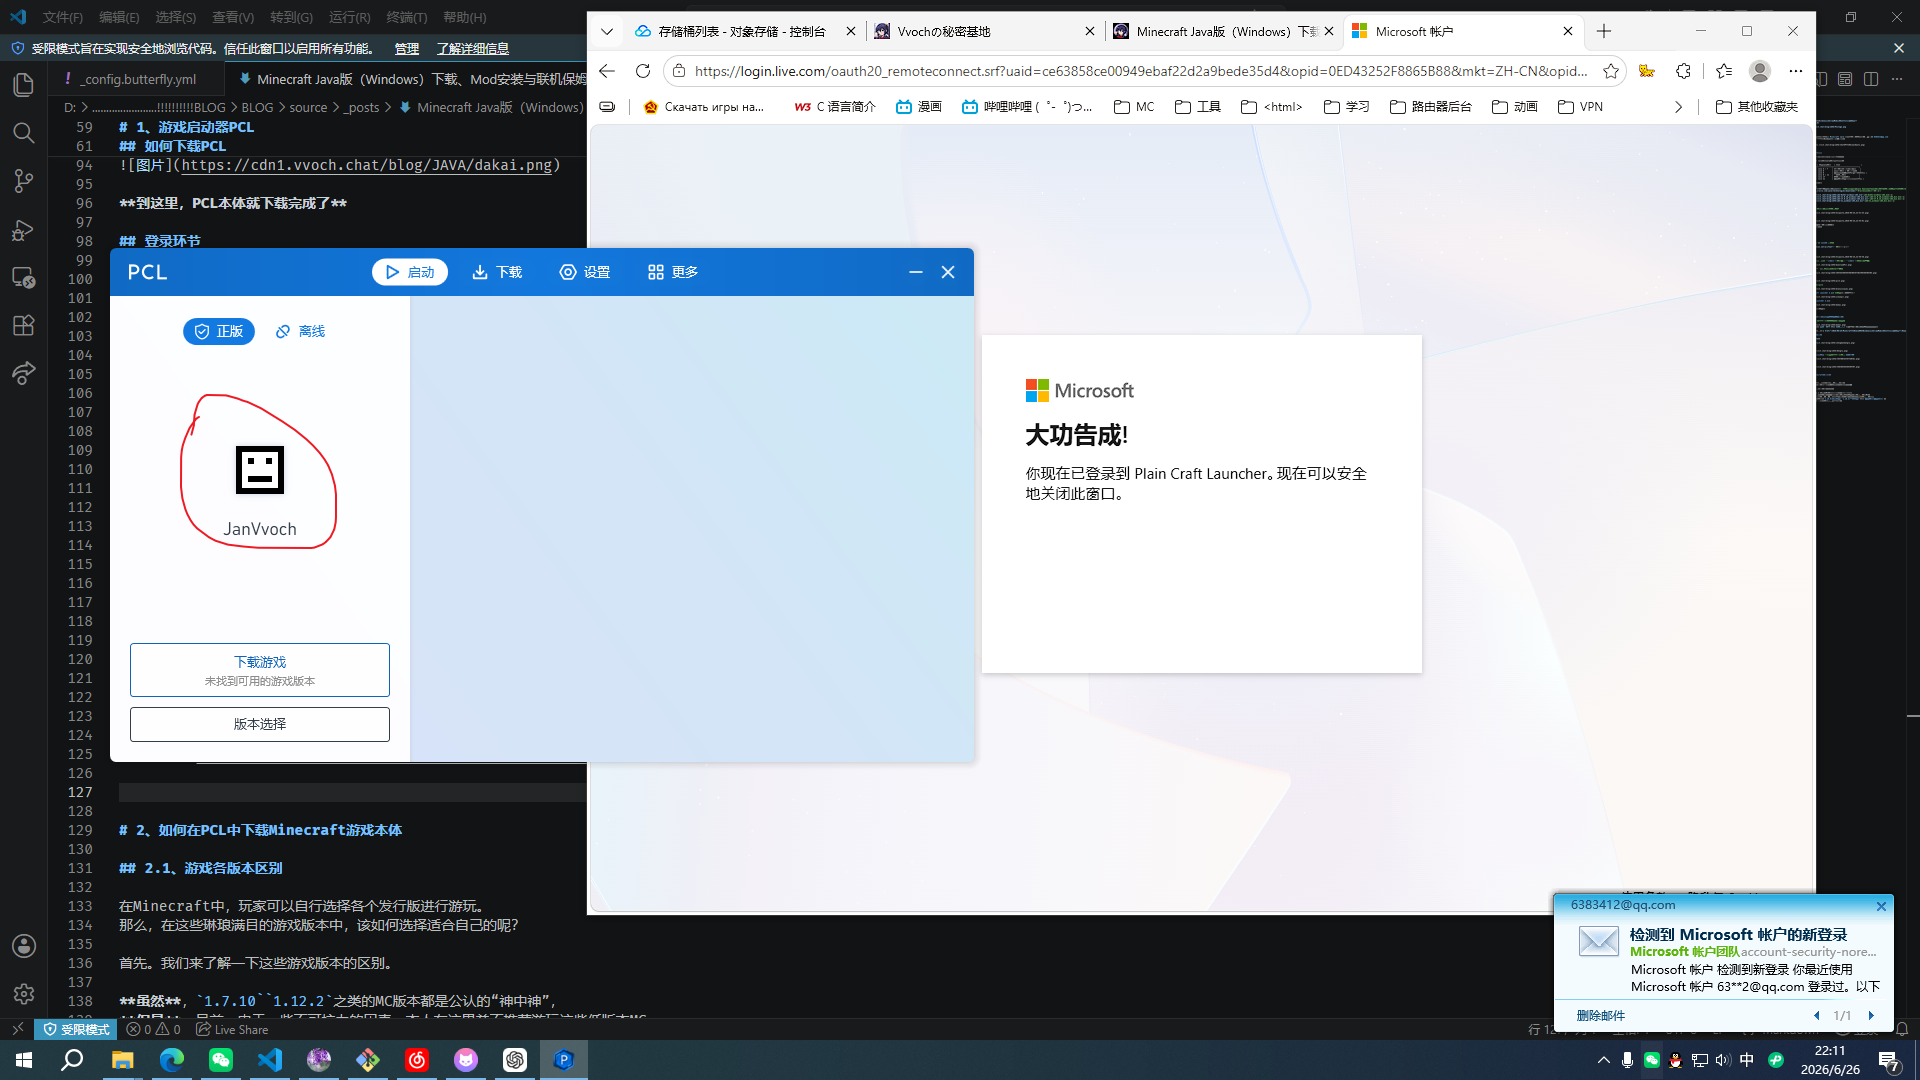Click the 了解详细信息 link

click(x=473, y=48)
